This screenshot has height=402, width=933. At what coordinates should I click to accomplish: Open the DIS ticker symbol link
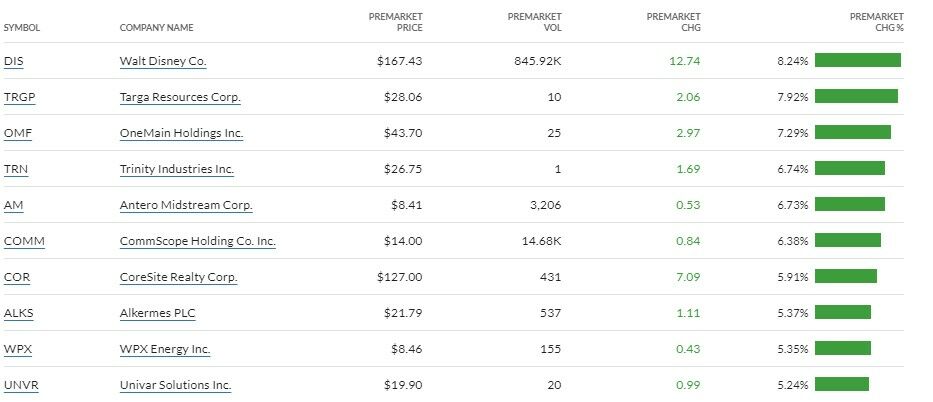pyautogui.click(x=14, y=61)
